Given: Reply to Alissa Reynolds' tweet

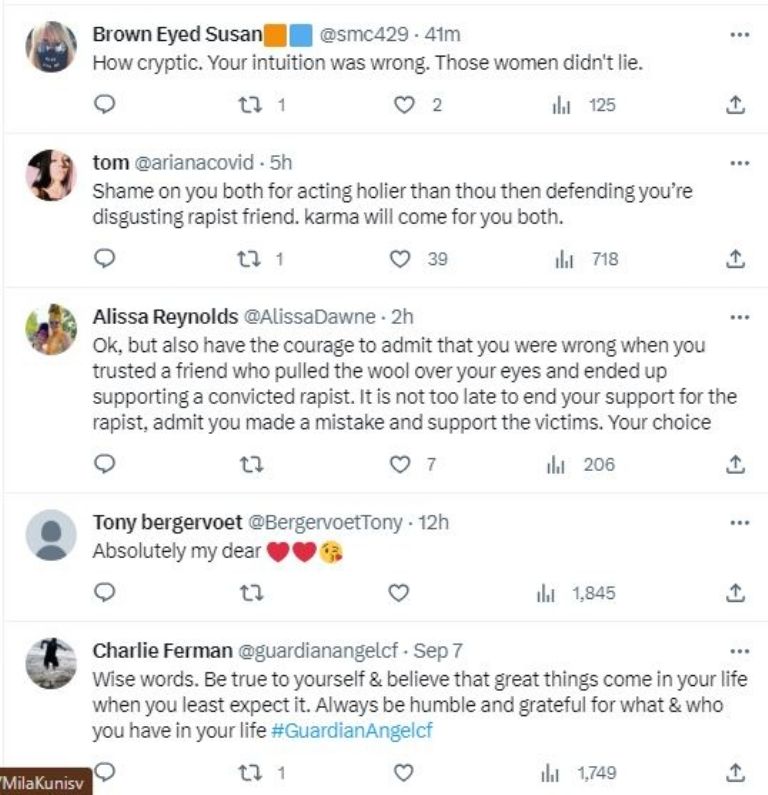Looking at the screenshot, I should [104, 464].
